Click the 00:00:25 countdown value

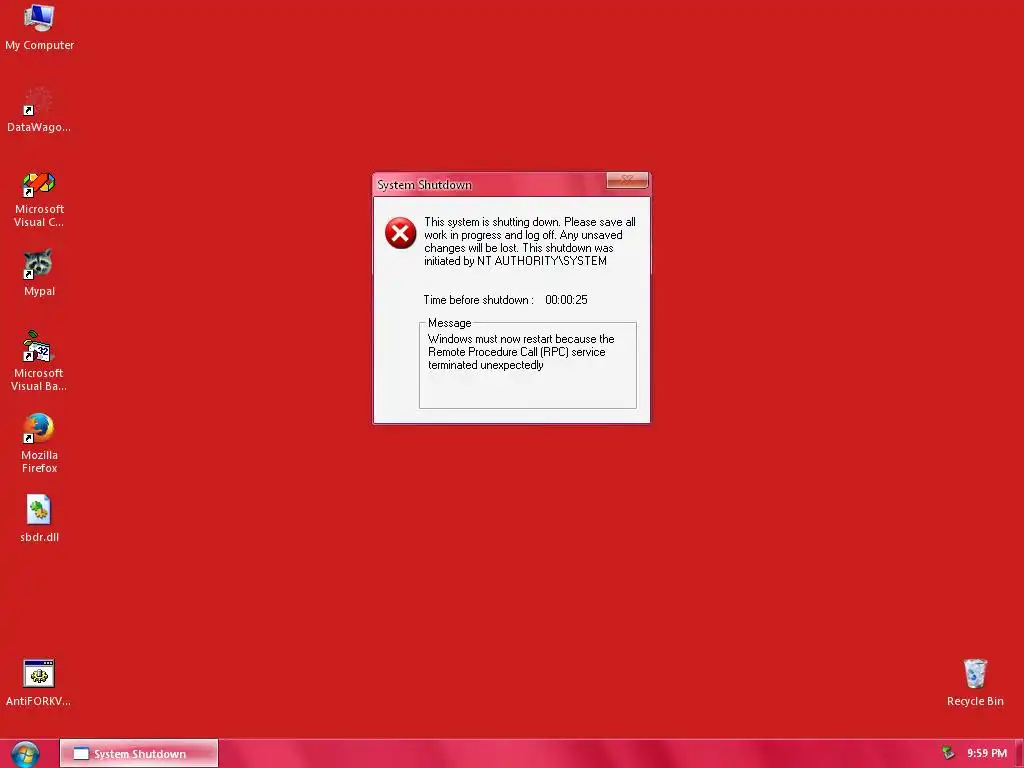[566, 300]
